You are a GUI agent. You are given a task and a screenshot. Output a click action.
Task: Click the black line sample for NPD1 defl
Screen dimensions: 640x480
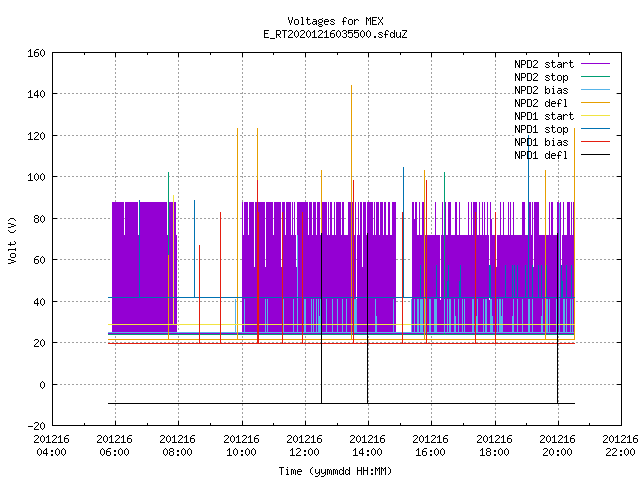[x=596, y=155]
